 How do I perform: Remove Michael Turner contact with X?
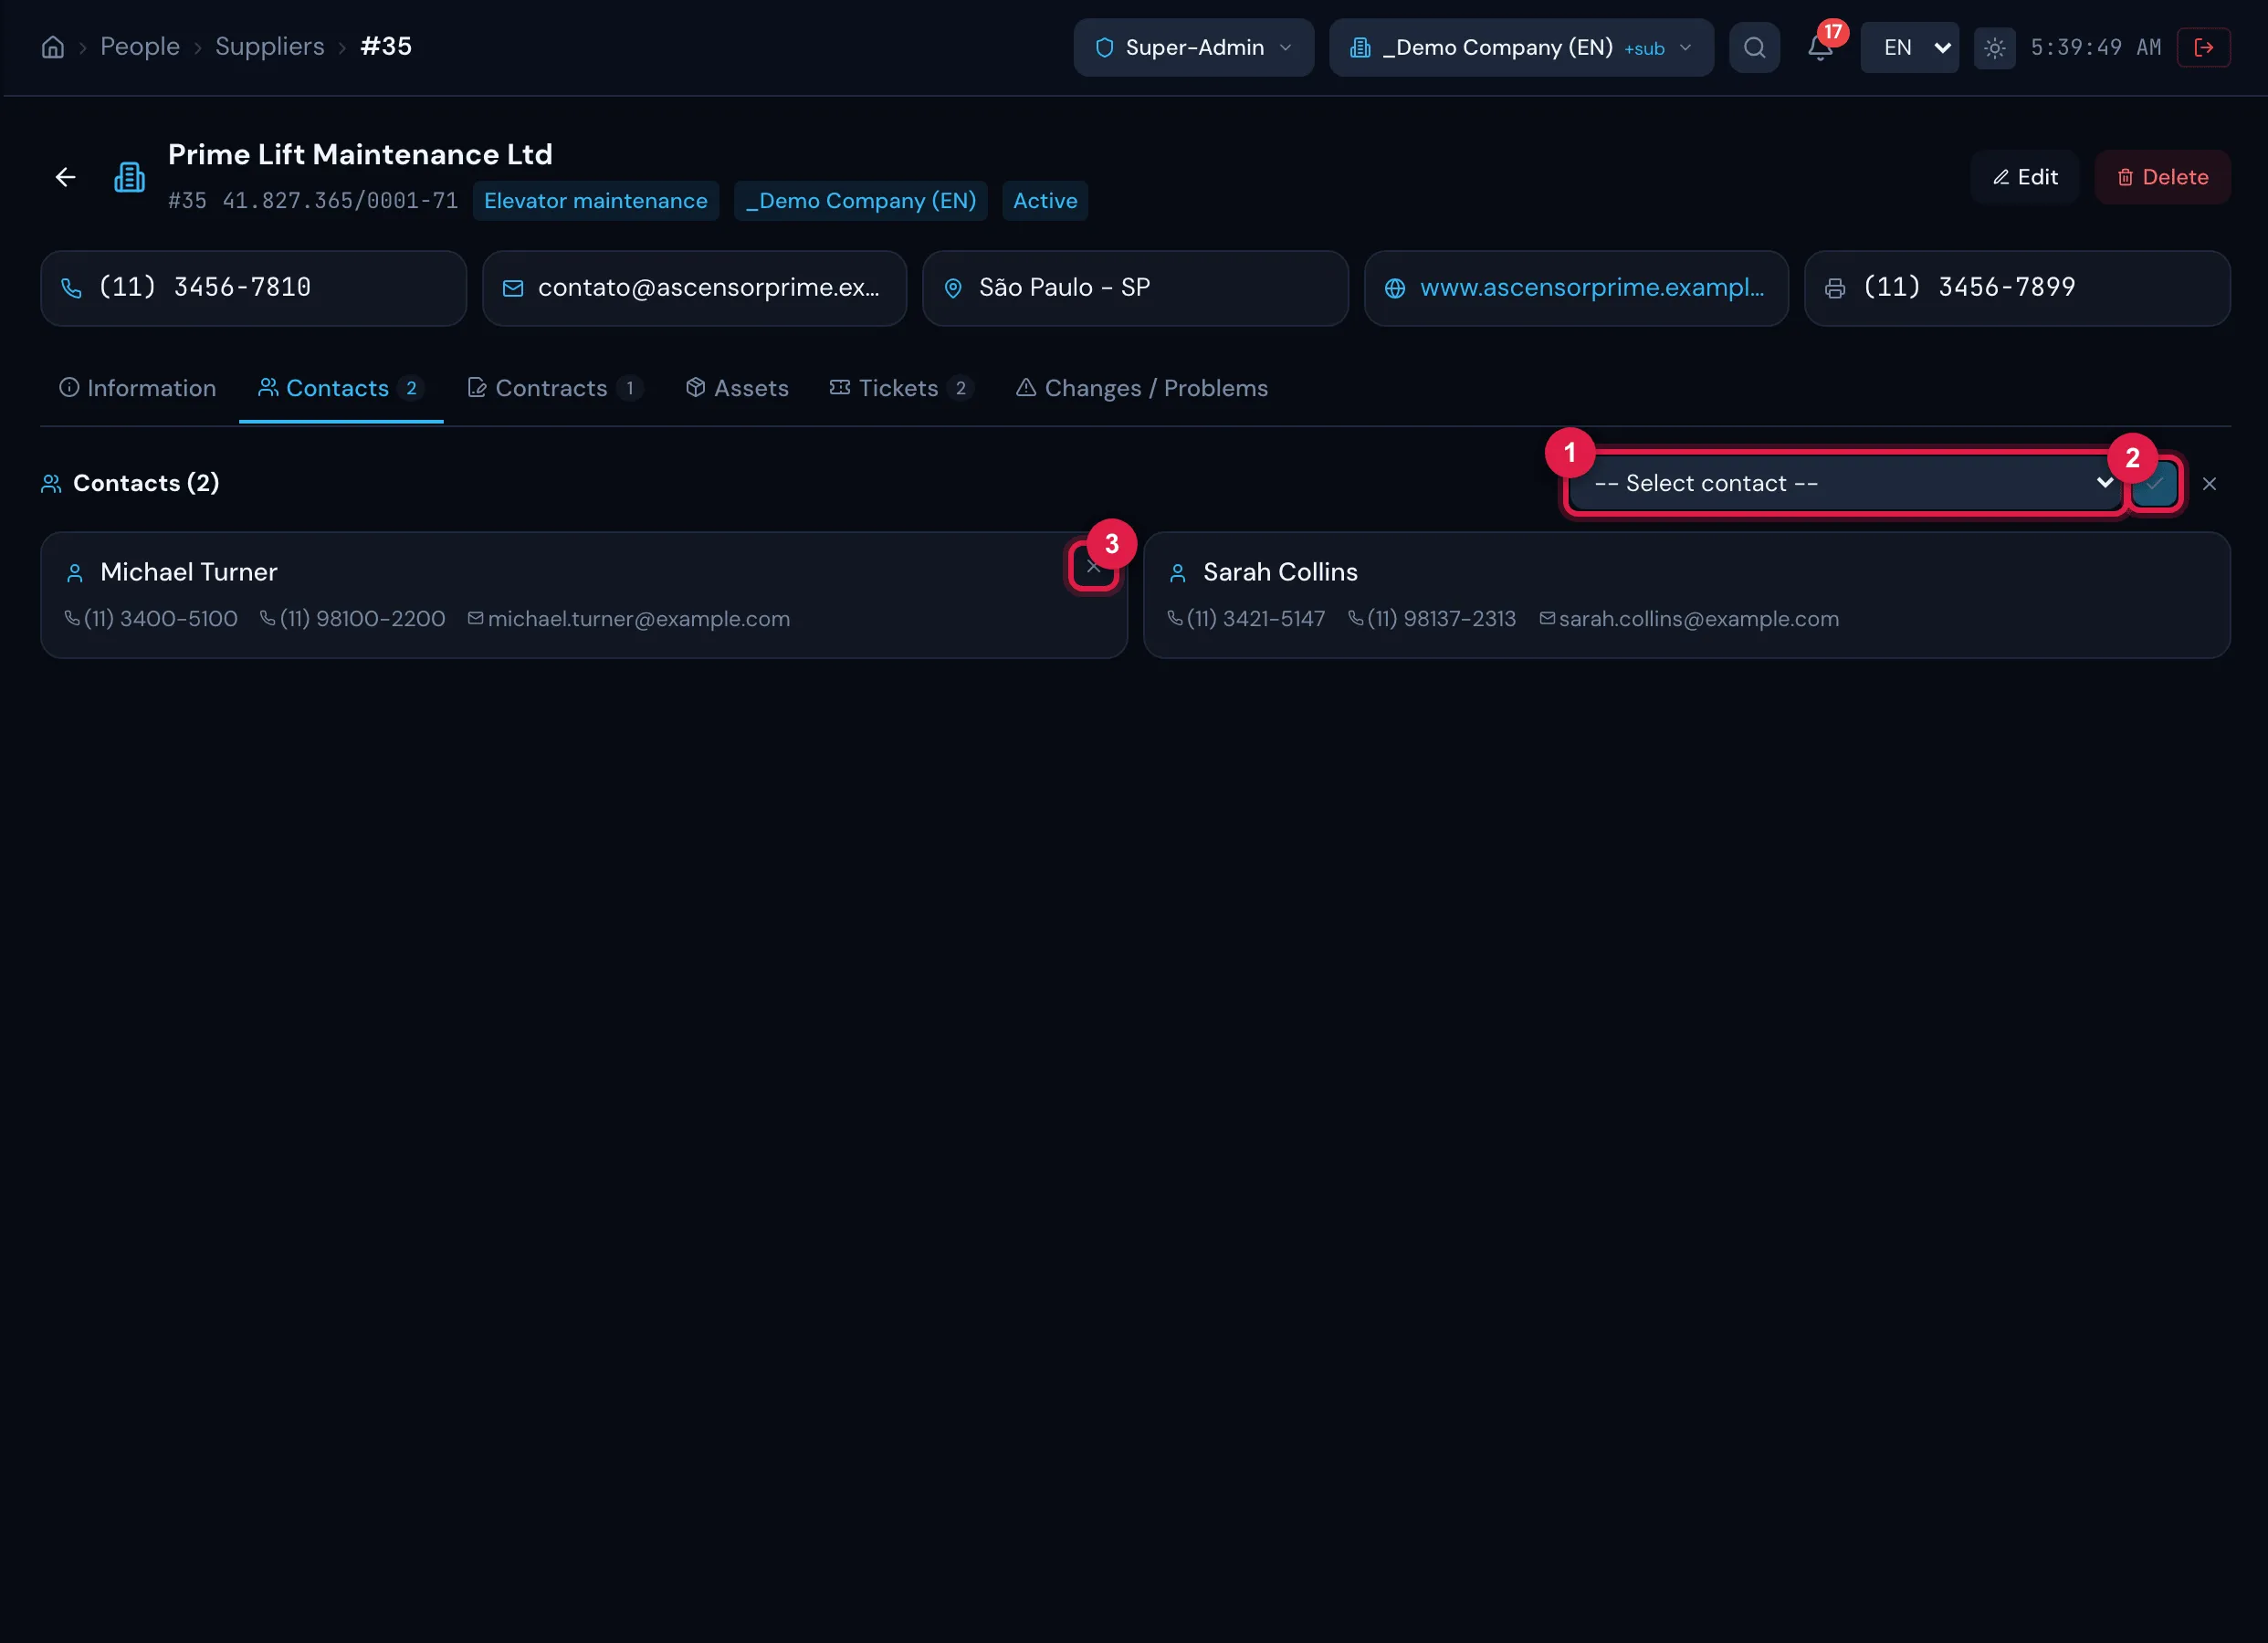pyautogui.click(x=1093, y=567)
